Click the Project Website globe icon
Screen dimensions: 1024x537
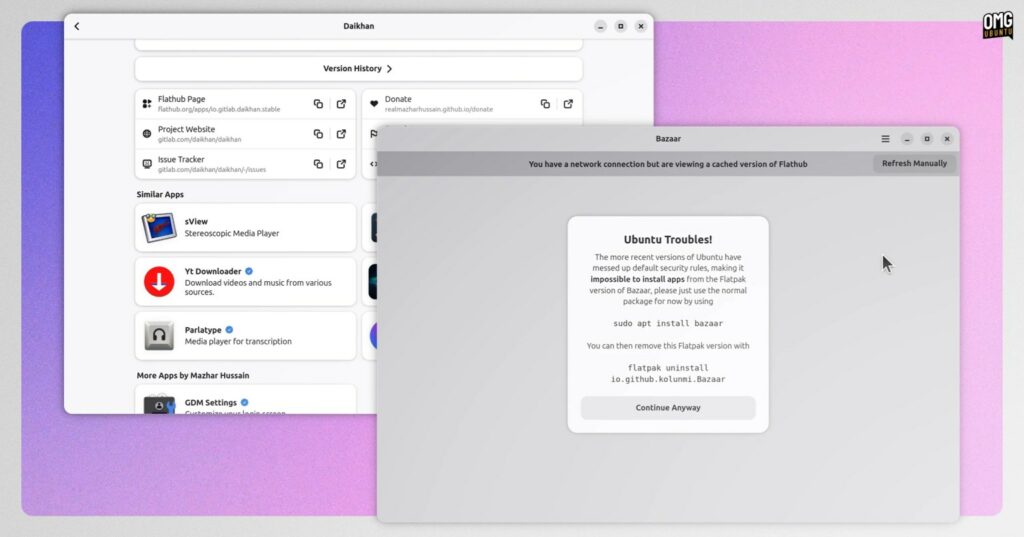[147, 134]
